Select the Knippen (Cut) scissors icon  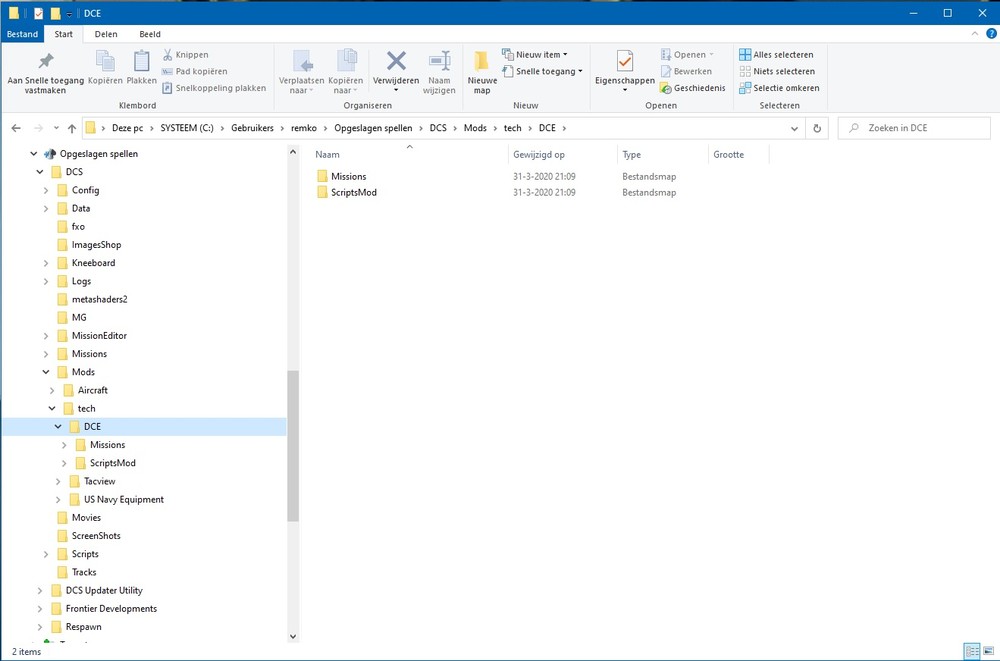click(165, 54)
